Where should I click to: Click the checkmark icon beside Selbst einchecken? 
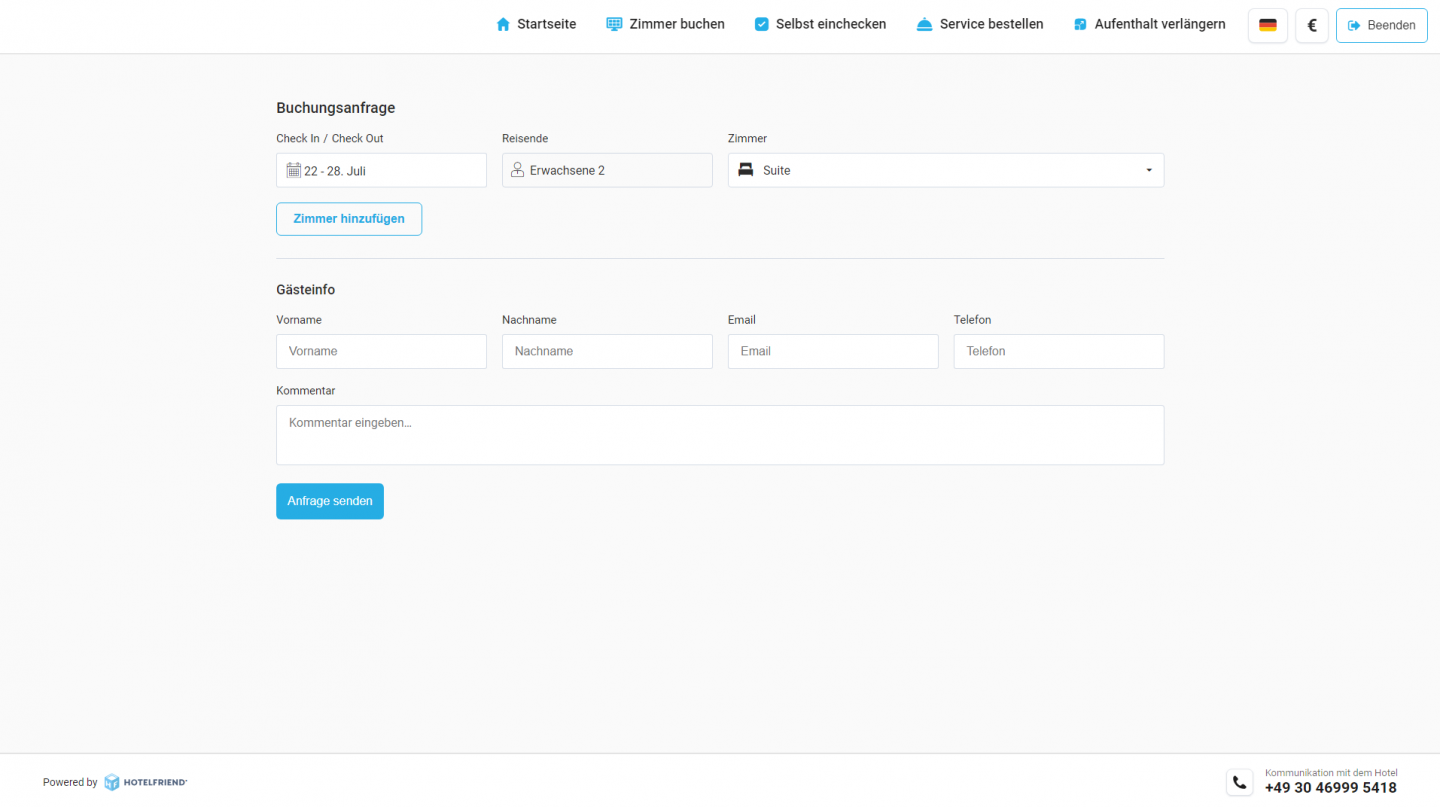point(762,24)
